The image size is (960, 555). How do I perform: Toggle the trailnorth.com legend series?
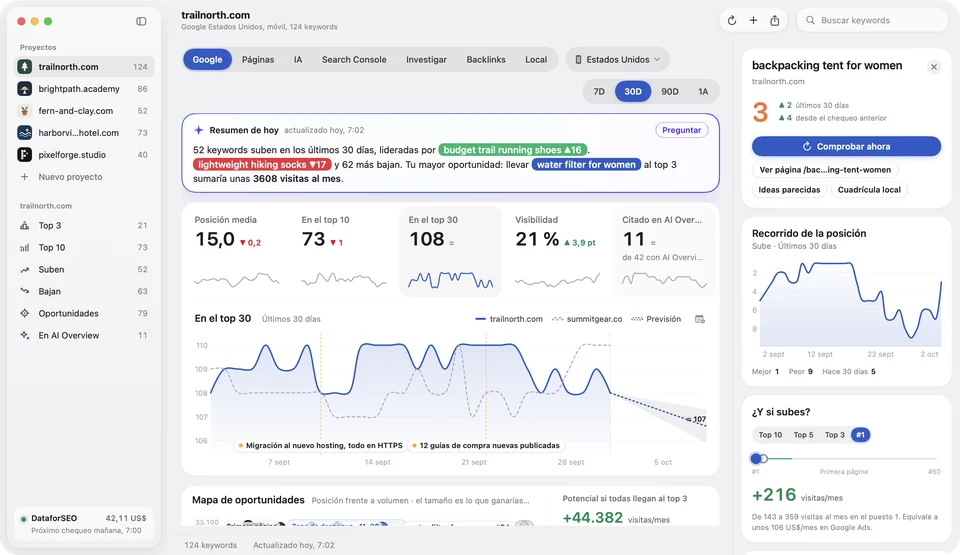[x=509, y=319]
